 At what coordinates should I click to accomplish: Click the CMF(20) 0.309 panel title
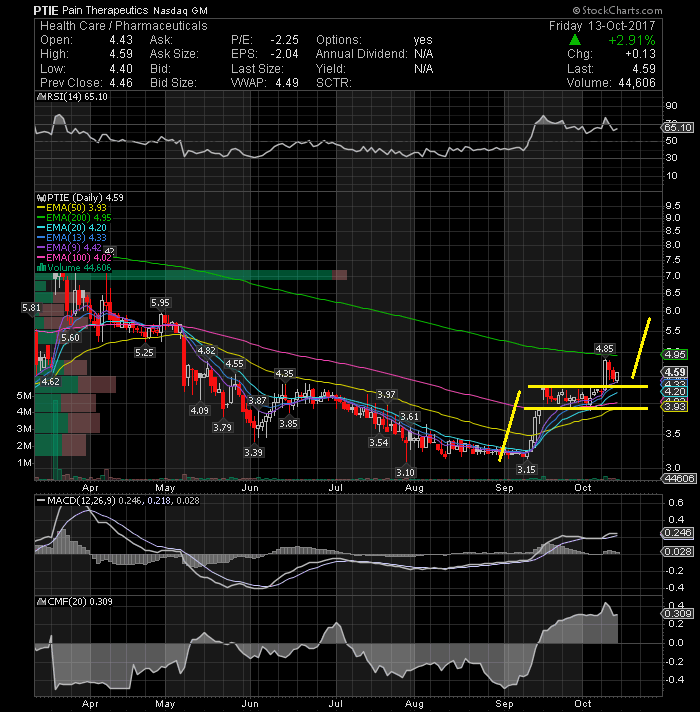point(80,602)
